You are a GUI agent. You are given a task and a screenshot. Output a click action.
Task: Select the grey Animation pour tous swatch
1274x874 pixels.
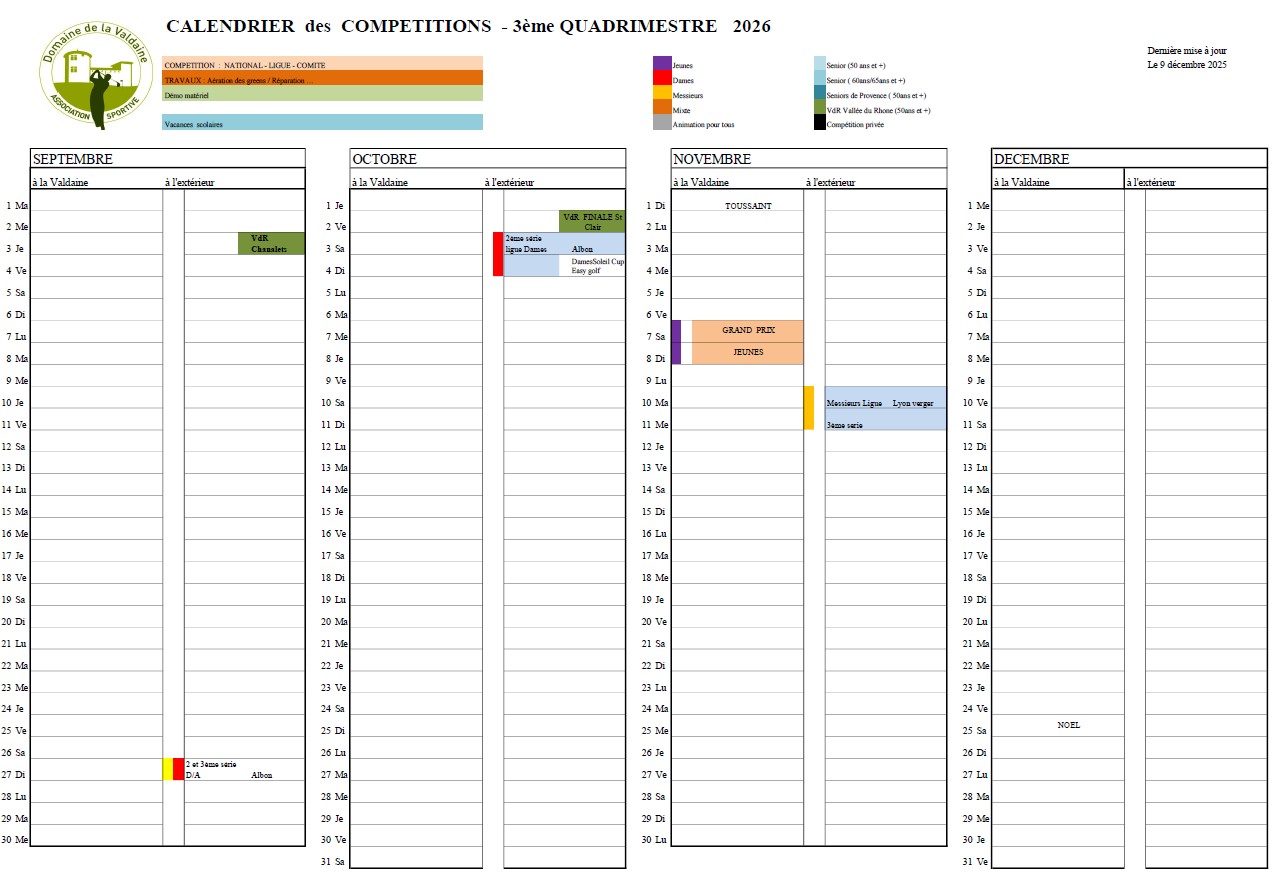pyautogui.click(x=662, y=123)
